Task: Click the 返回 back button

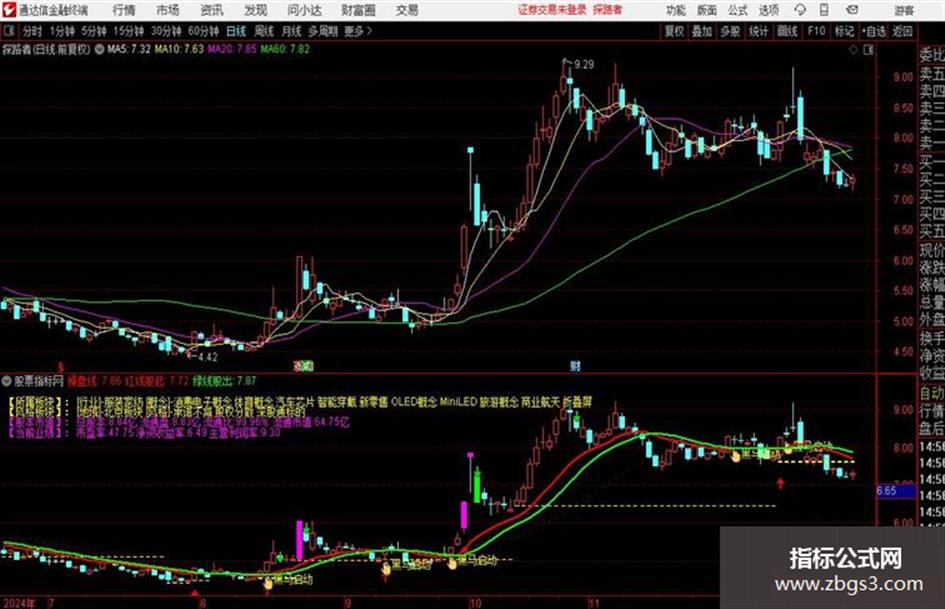Action: click(902, 31)
